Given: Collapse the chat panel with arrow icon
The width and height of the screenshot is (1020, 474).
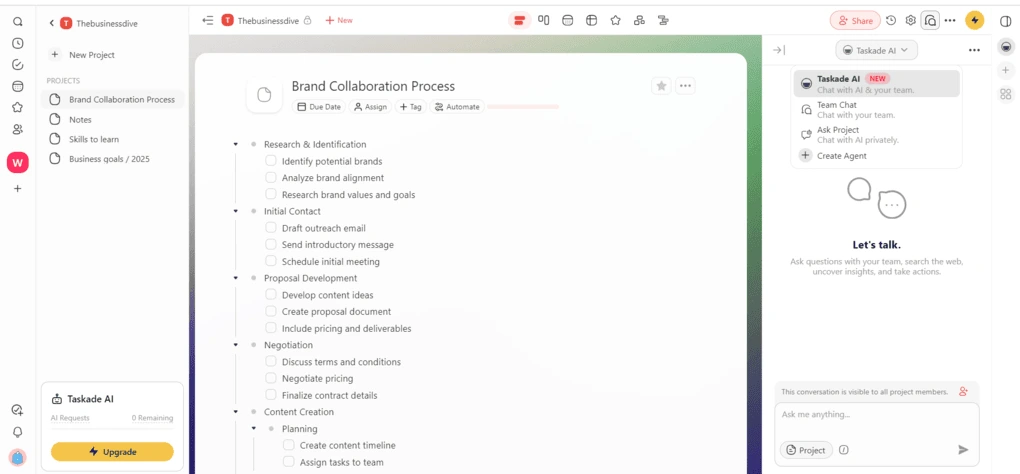Looking at the screenshot, I should [779, 50].
